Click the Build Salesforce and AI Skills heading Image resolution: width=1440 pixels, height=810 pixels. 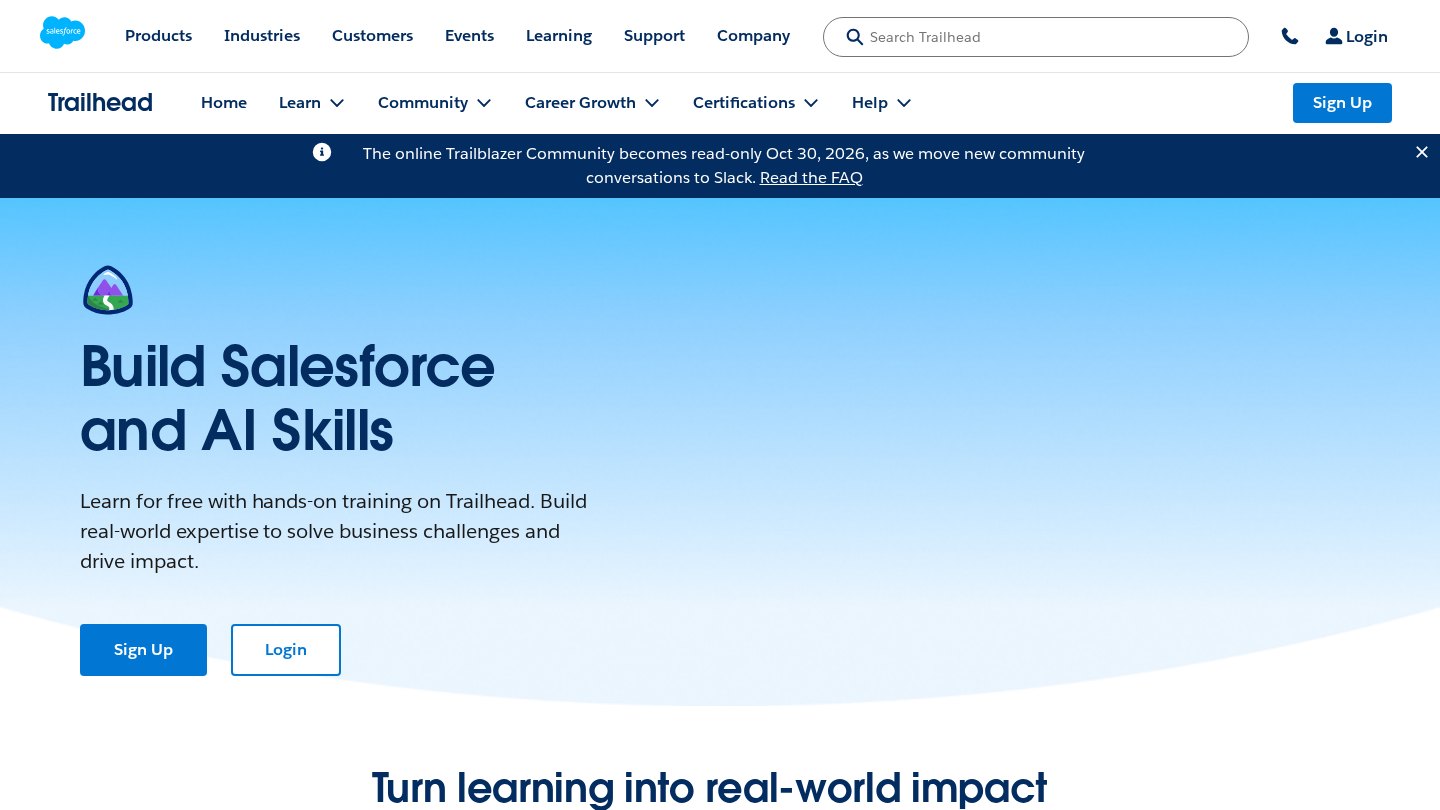coord(287,398)
